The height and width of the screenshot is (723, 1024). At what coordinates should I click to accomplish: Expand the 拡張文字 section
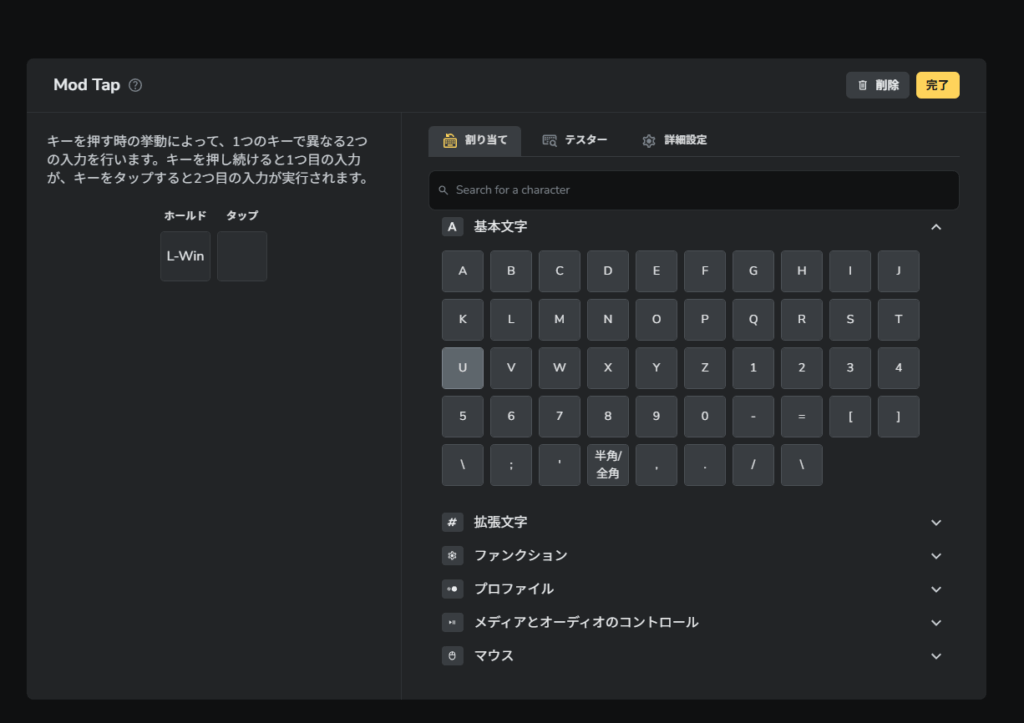936,522
